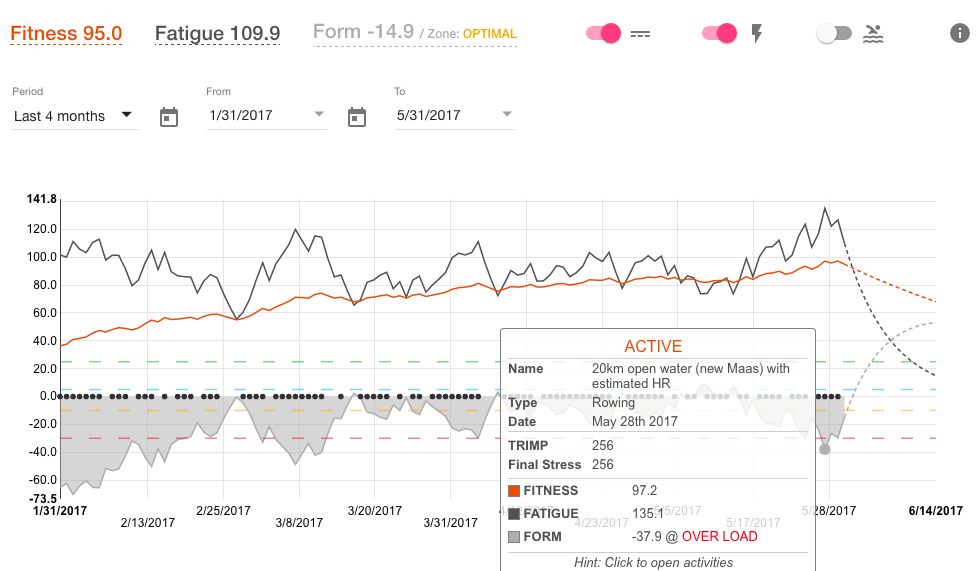This screenshot has height=571, width=978.
Task: Click the Fitness 95.0 label
Action: [66, 34]
